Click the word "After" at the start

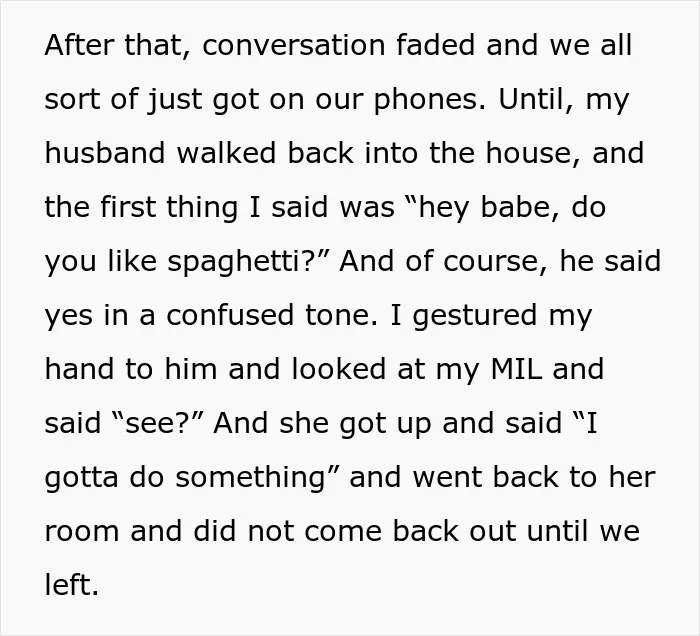pyautogui.click(x=79, y=45)
